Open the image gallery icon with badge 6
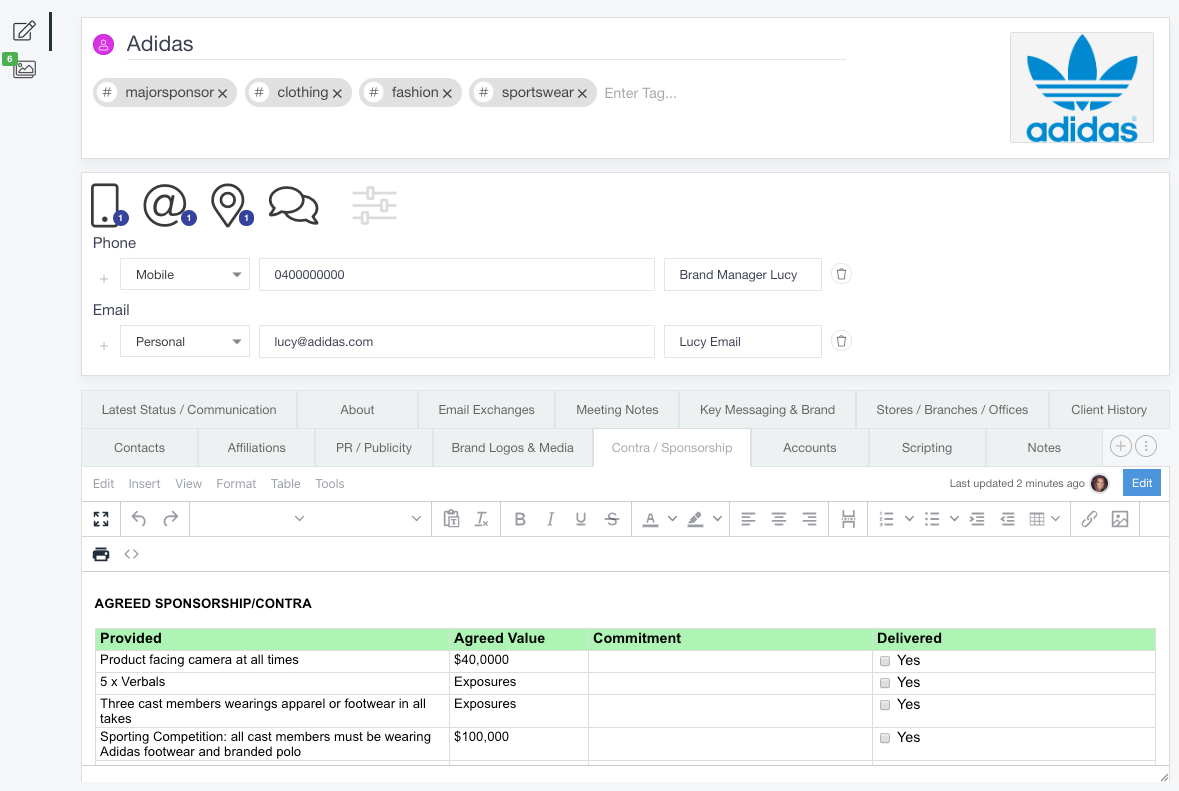The height and width of the screenshot is (791, 1179). [x=24, y=69]
